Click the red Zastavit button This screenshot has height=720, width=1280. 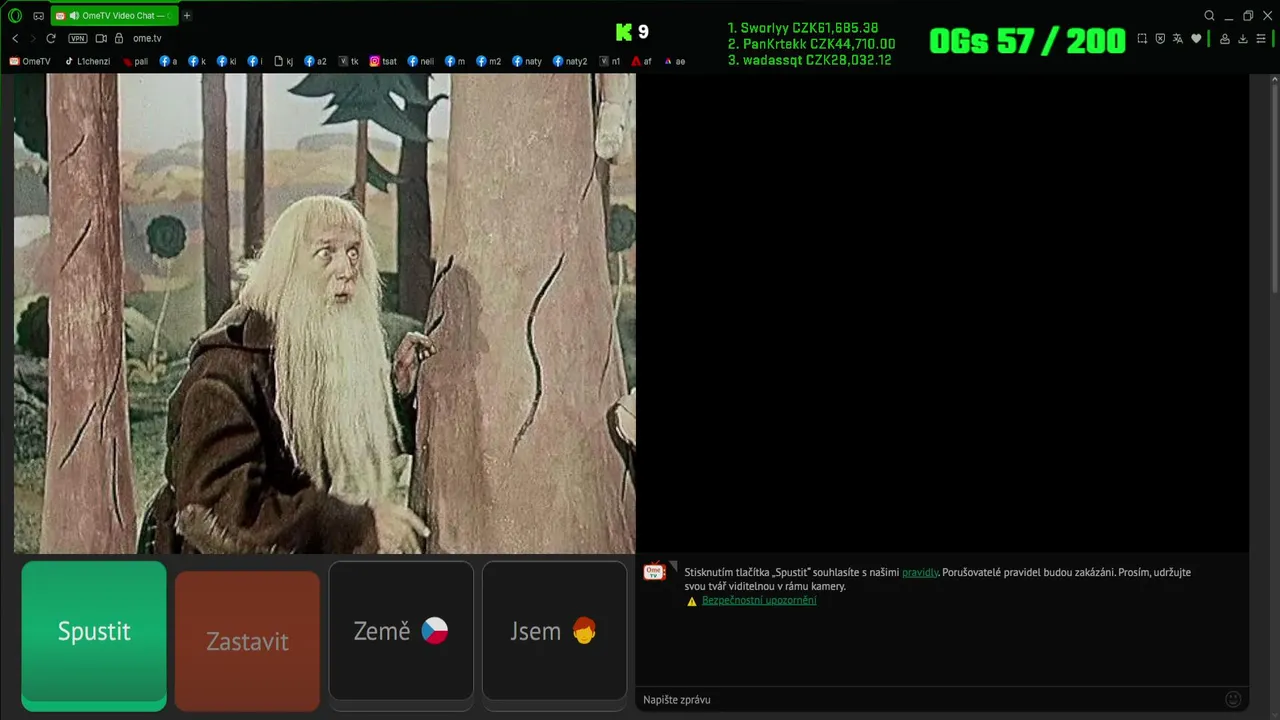pyautogui.click(x=247, y=641)
